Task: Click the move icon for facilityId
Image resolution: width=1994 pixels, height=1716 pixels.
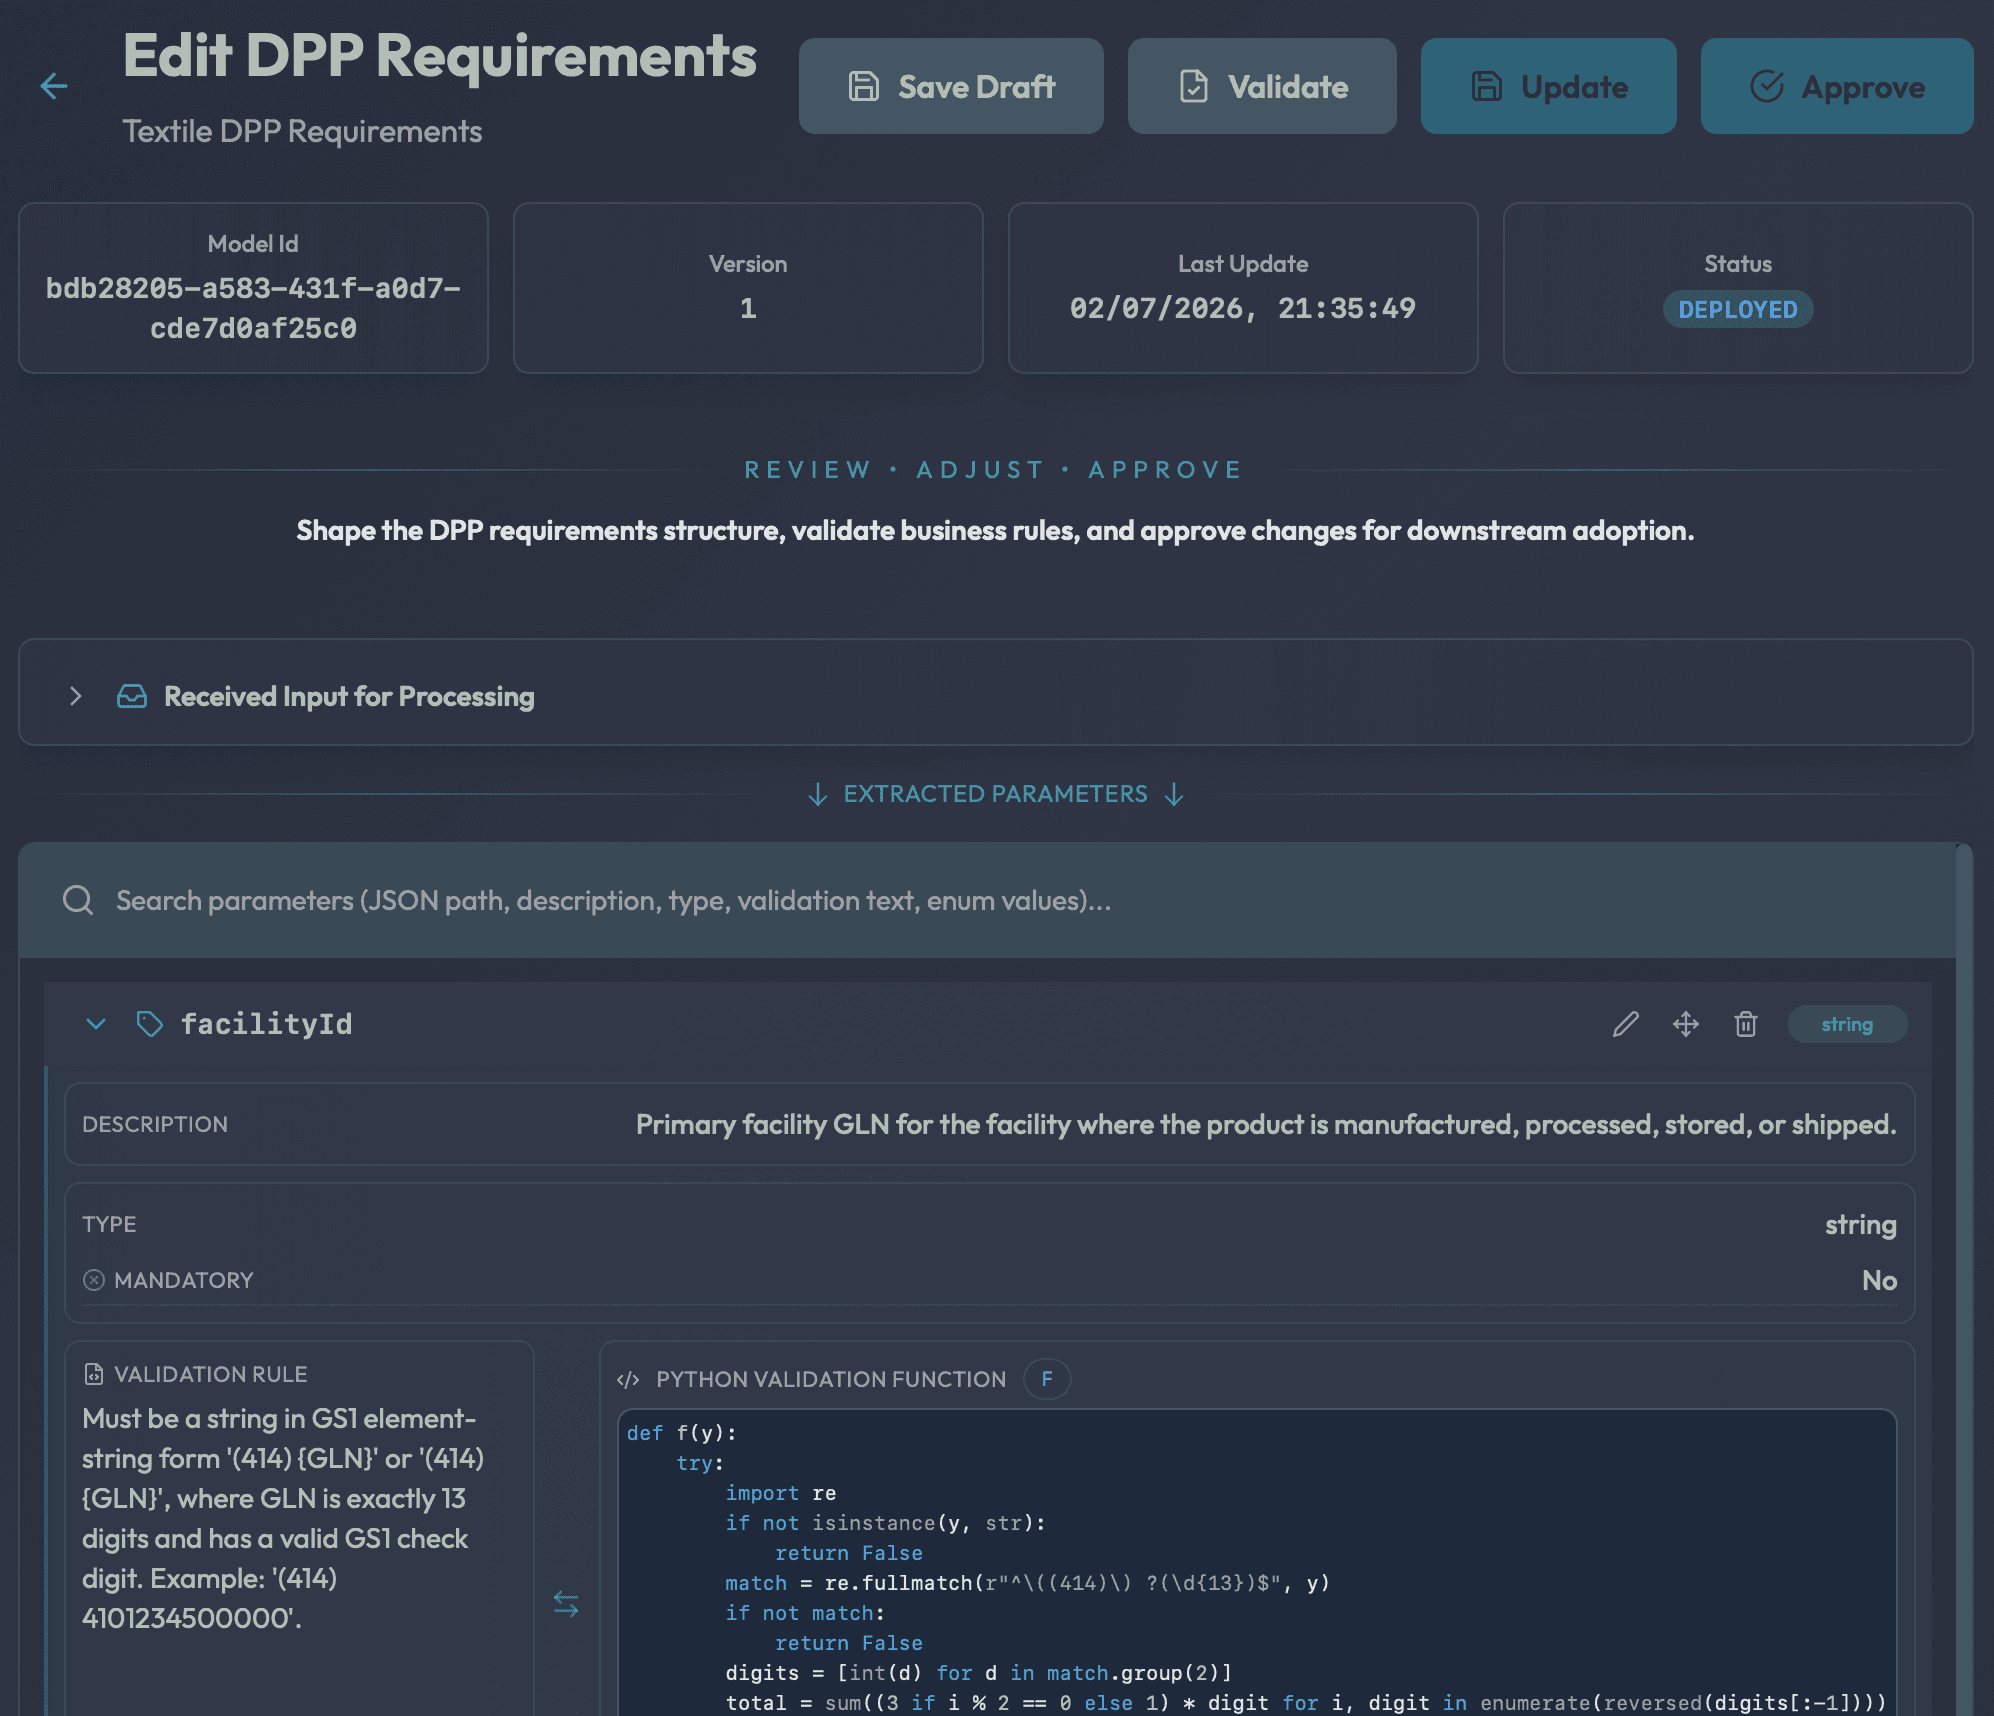Action: (x=1686, y=1024)
